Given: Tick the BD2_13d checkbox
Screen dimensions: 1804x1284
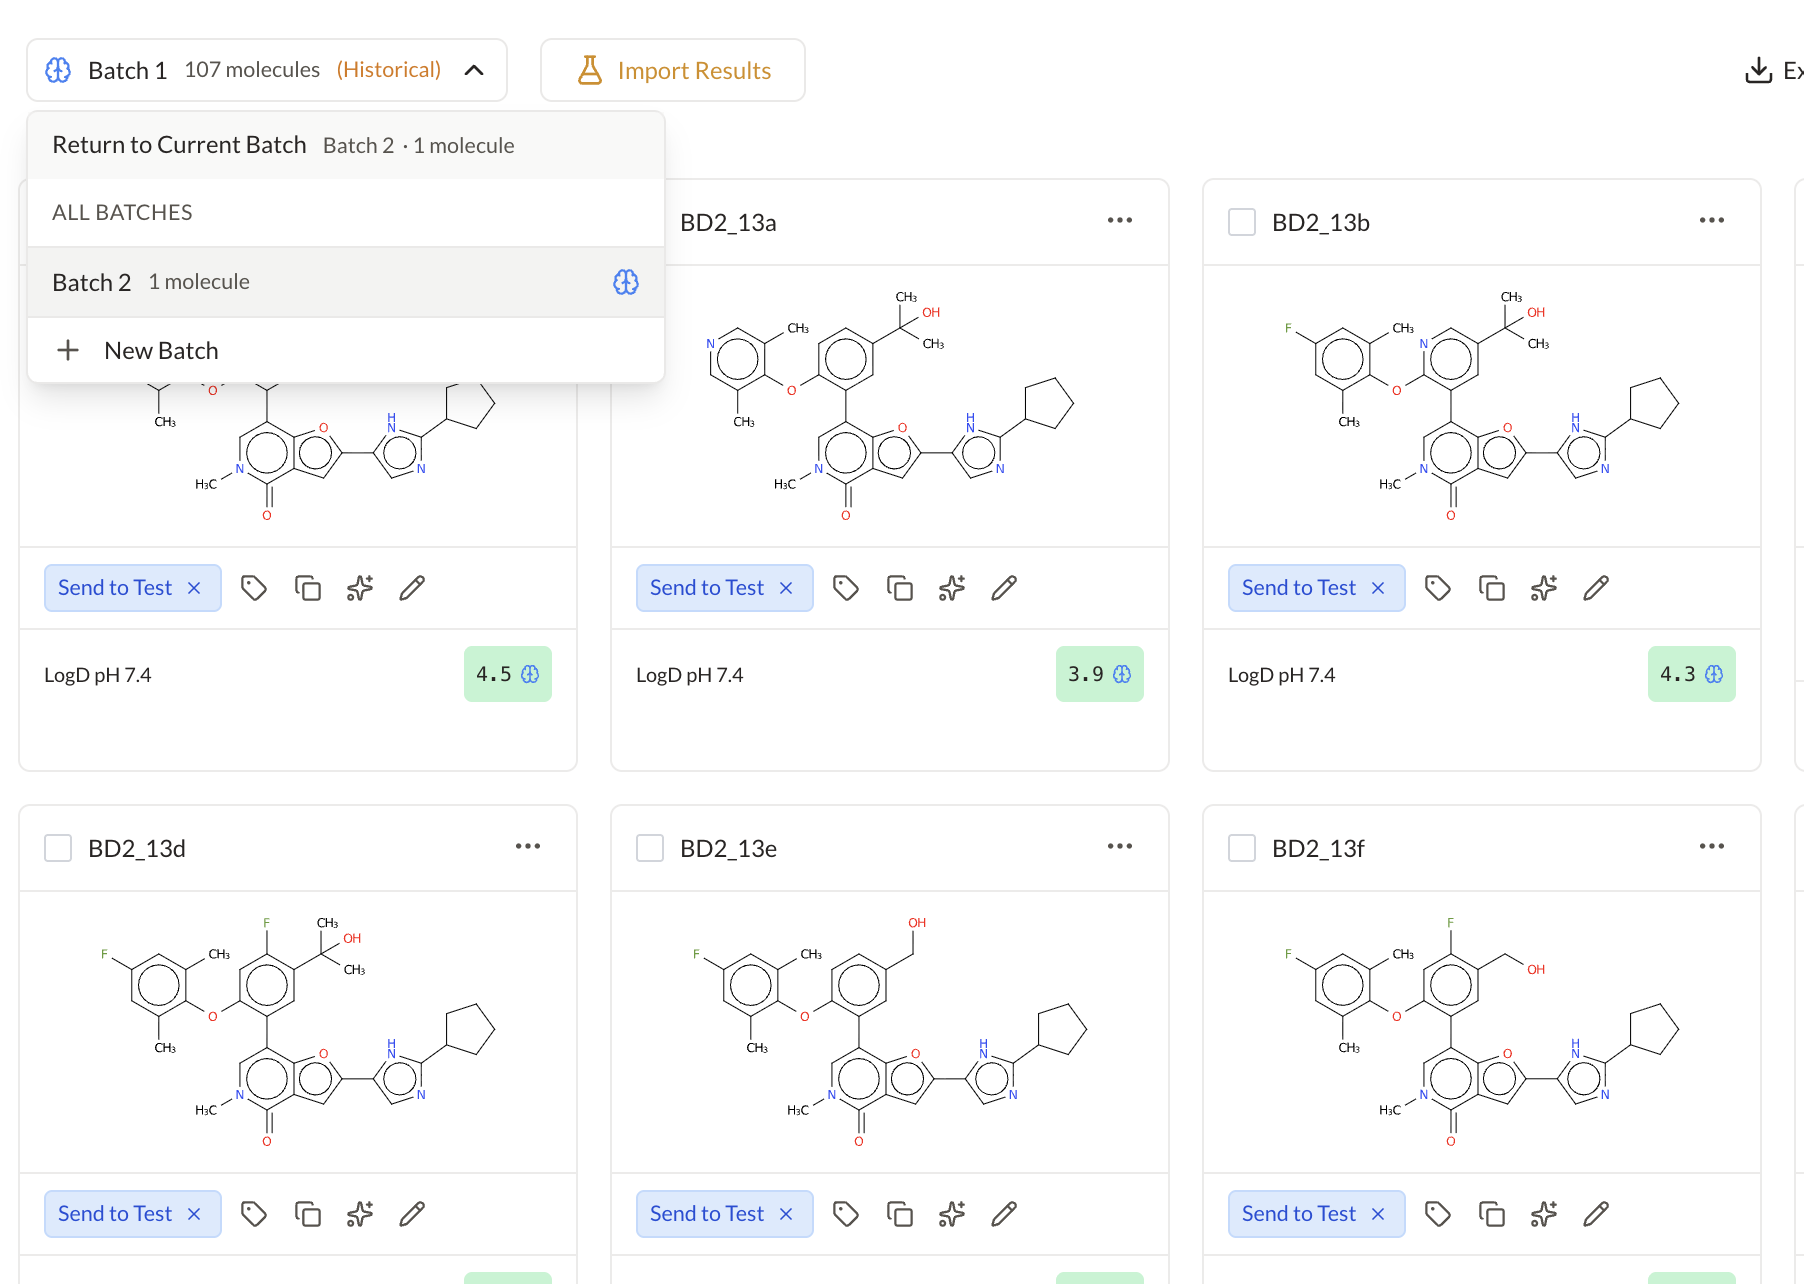Looking at the screenshot, I should pyautogui.click(x=58, y=848).
